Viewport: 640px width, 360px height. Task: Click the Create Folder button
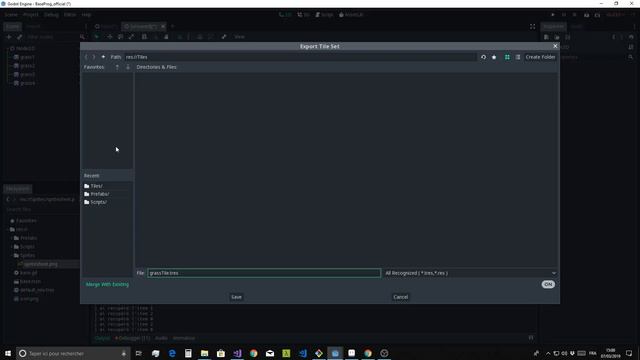click(x=540, y=57)
